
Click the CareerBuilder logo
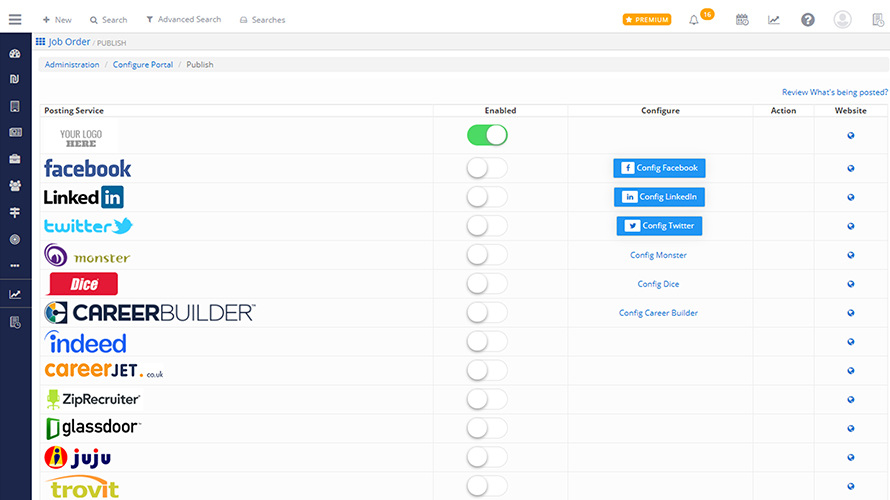pos(150,313)
